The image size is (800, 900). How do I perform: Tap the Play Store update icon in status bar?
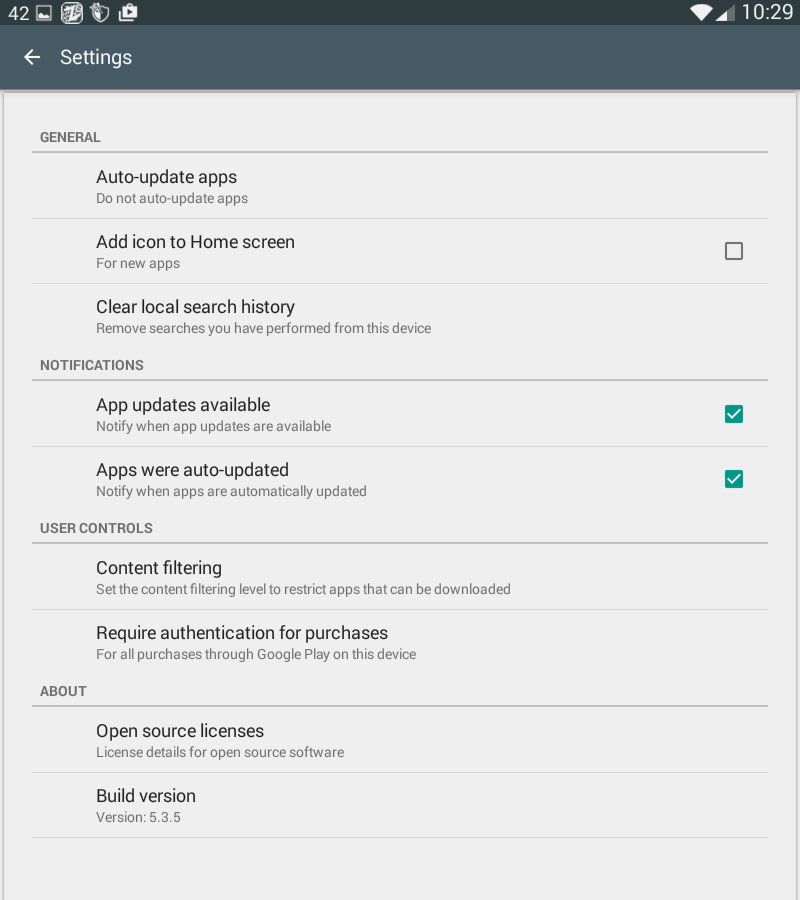point(127,13)
